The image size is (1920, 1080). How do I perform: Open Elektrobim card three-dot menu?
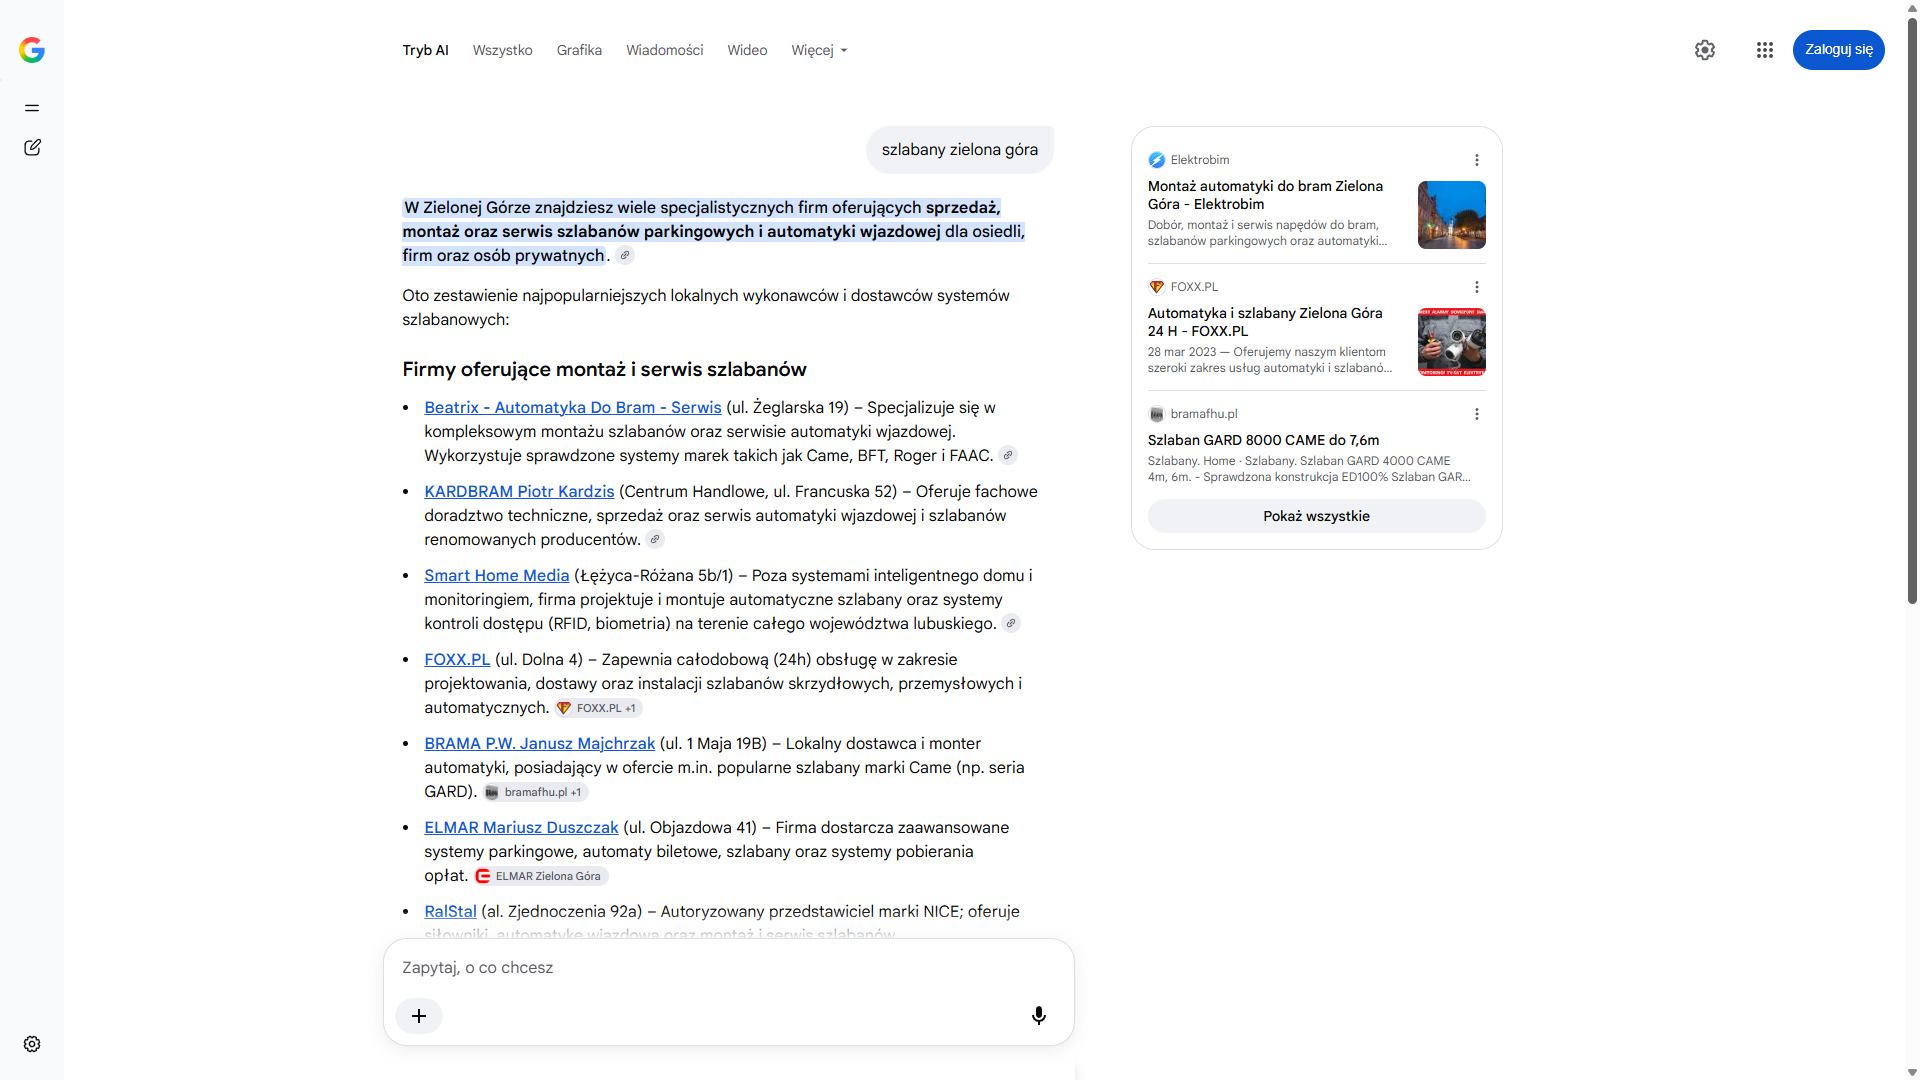pos(1476,160)
